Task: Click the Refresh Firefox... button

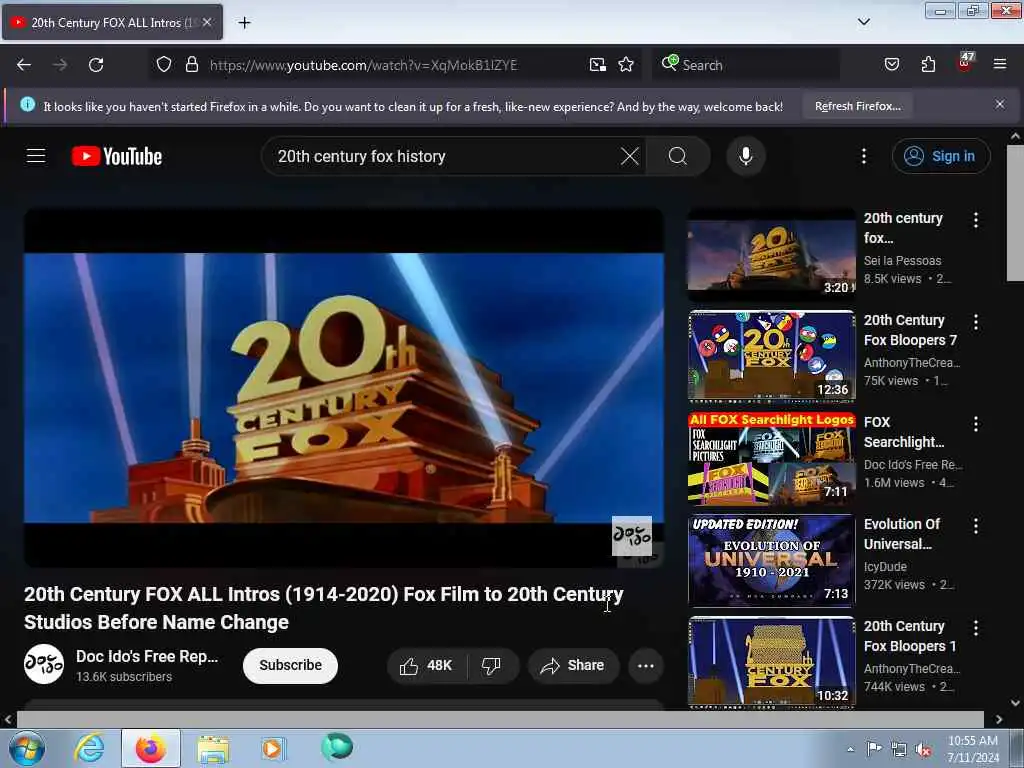Action: [857, 106]
